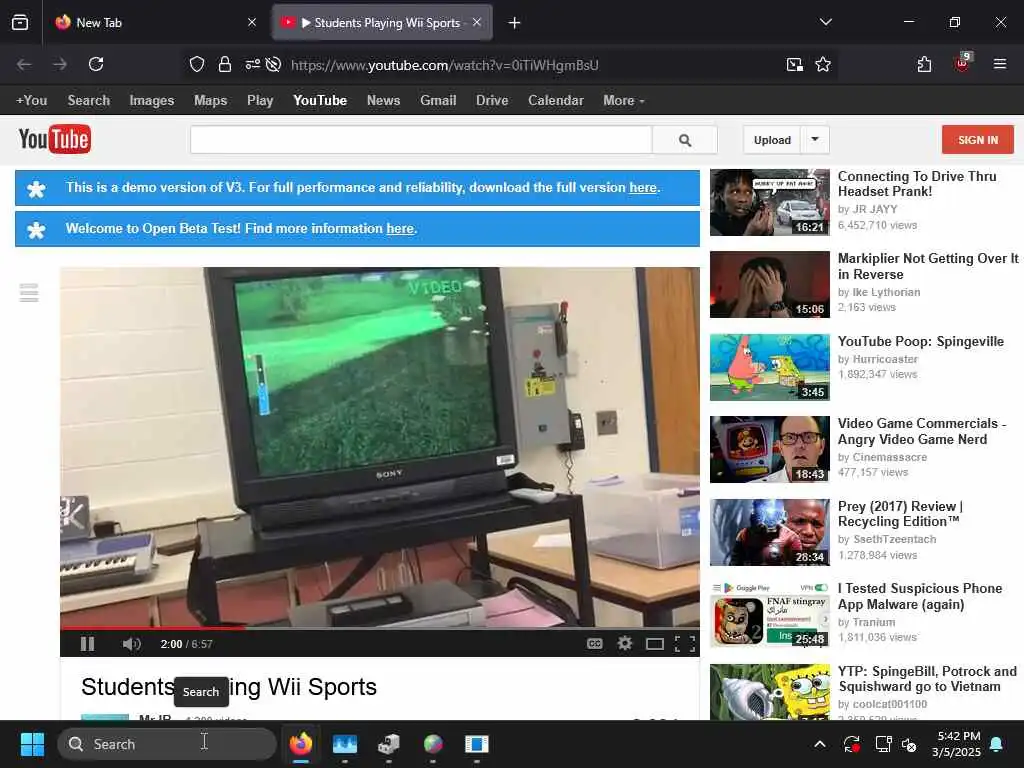Mute the video volume speaker icon
This screenshot has width=1024, height=768.
[x=131, y=644]
